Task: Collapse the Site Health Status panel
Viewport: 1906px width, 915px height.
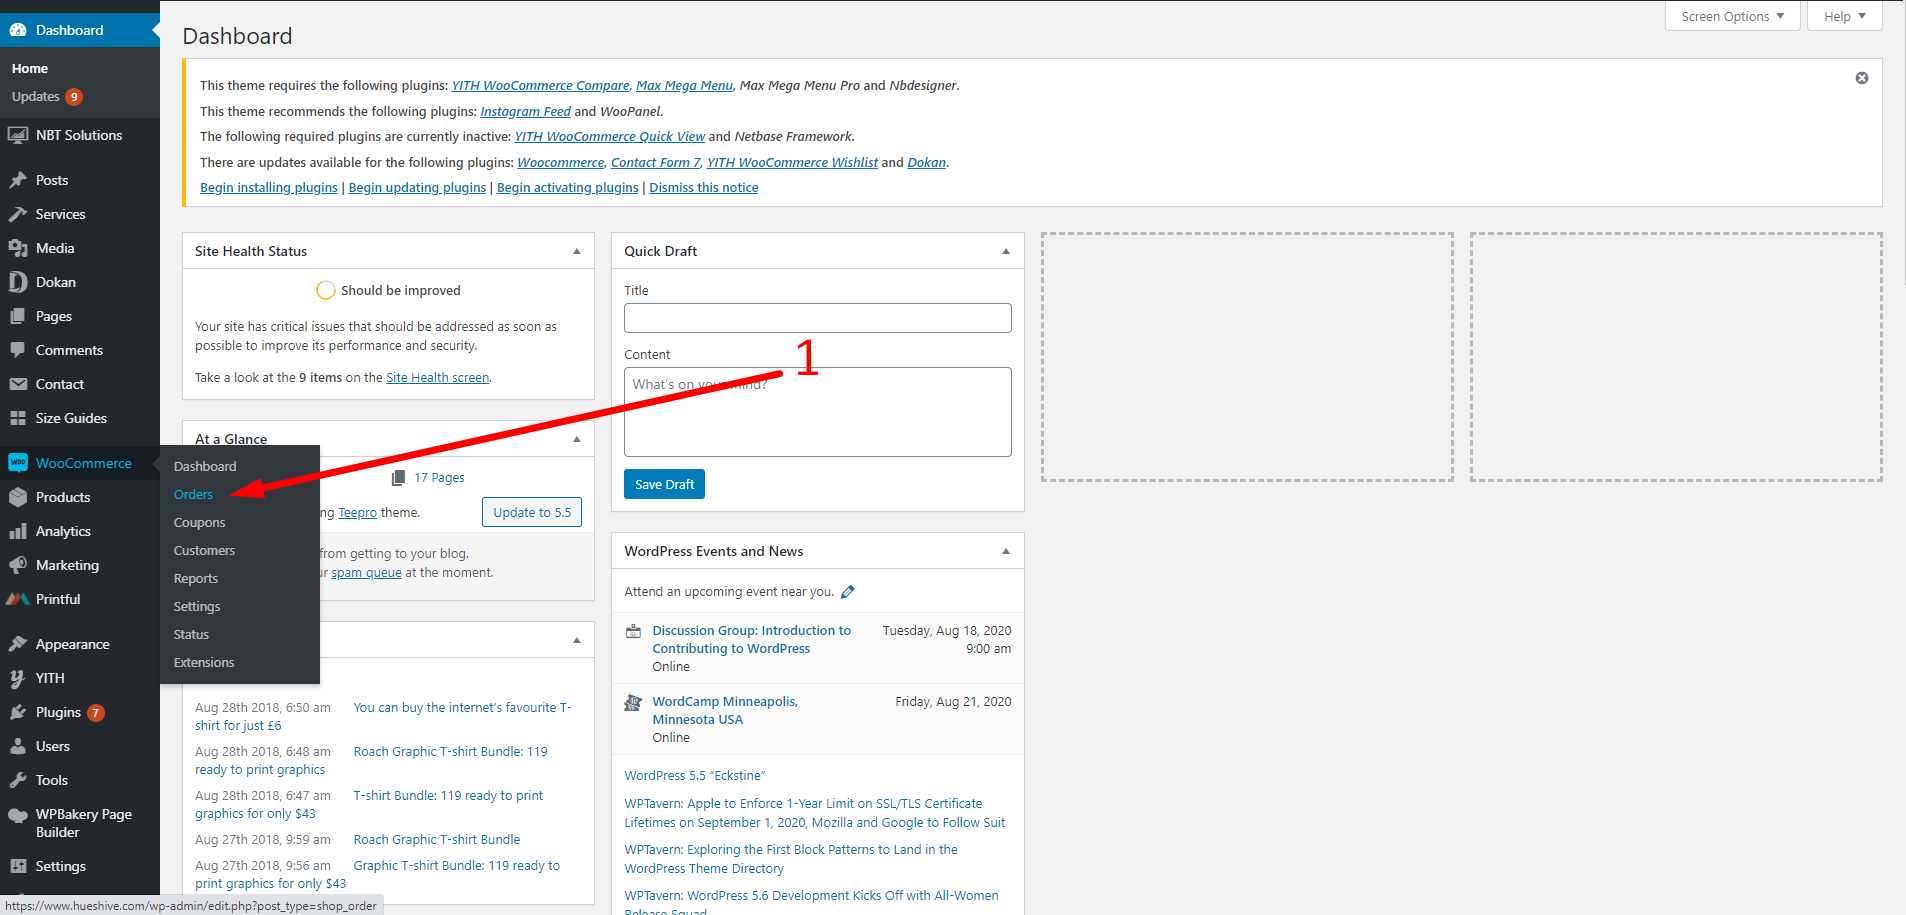Action: click(577, 251)
